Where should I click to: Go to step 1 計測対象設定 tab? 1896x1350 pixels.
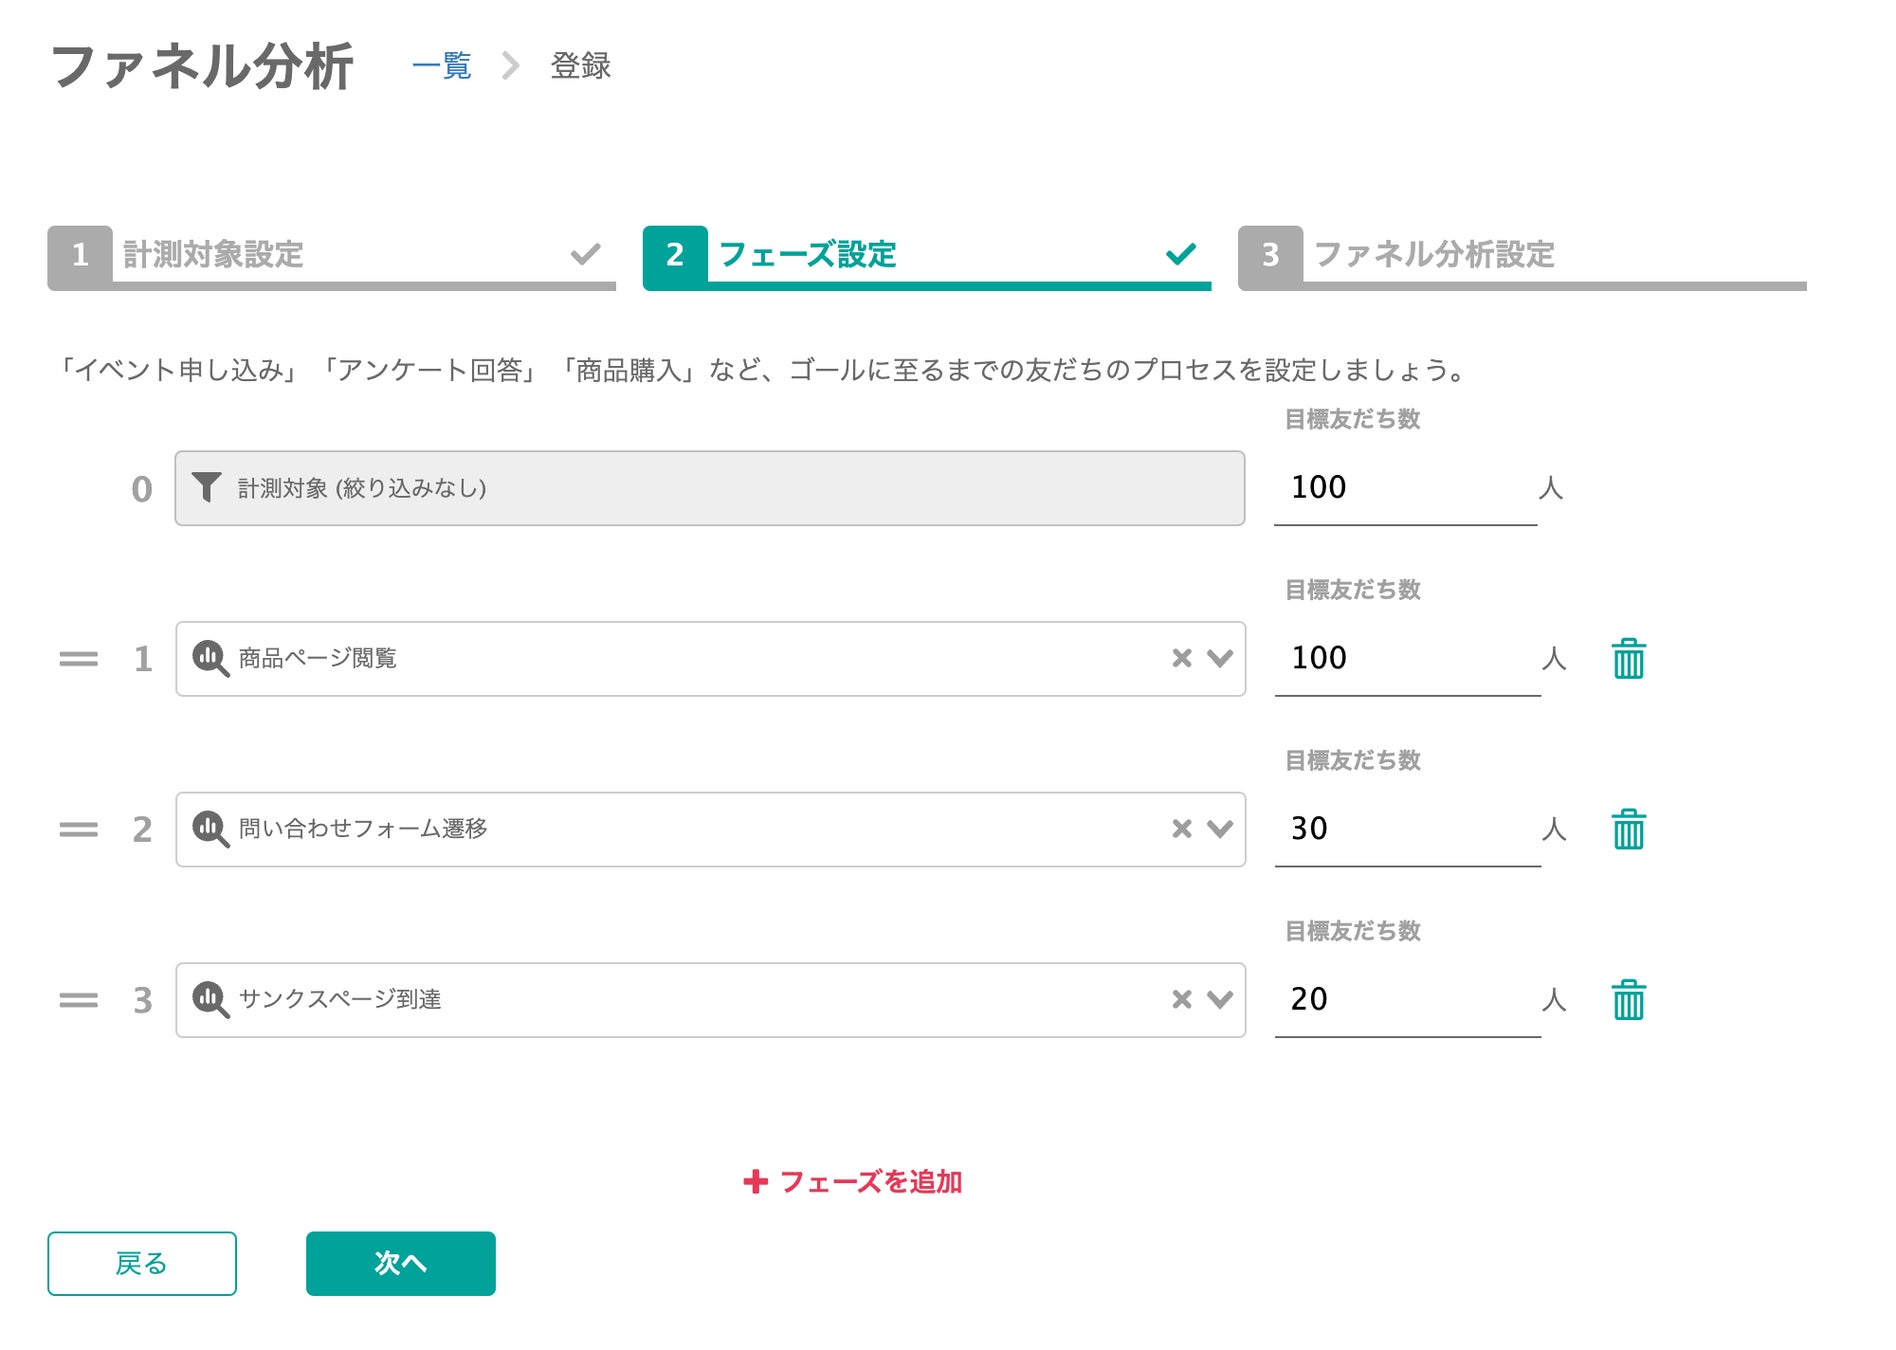tap(330, 255)
